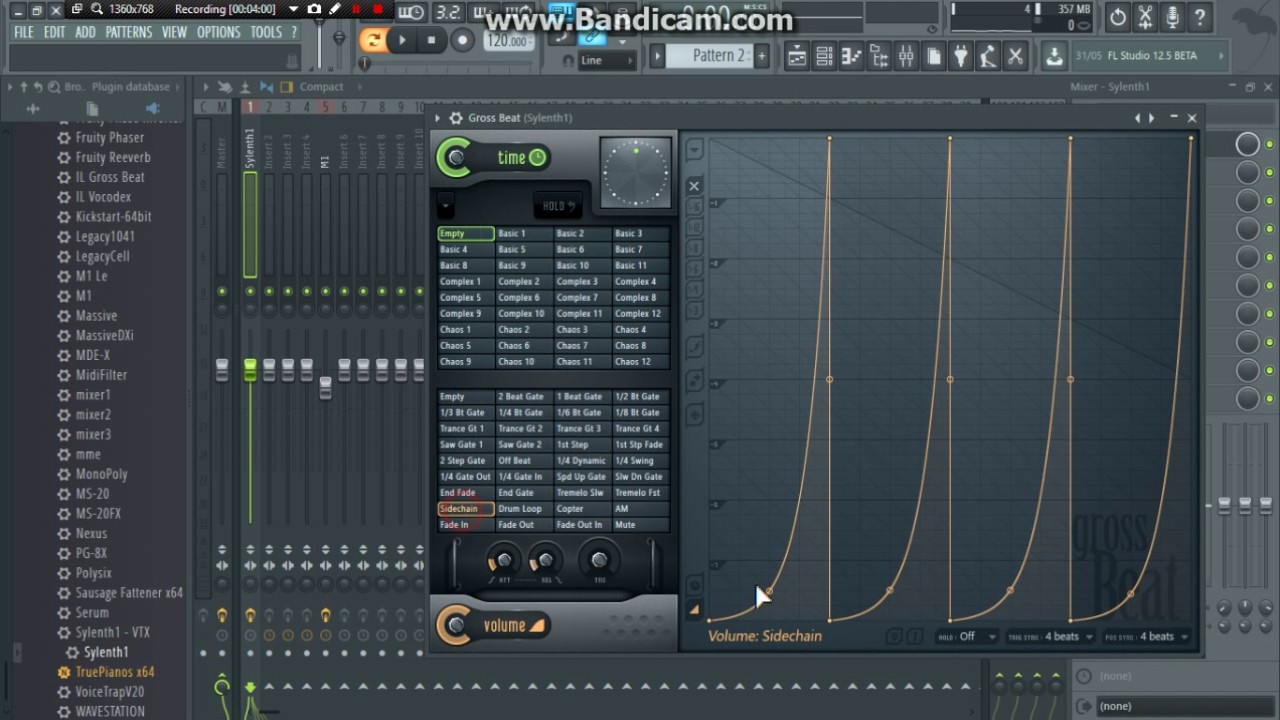Click the stop button in transport
The image size is (1280, 720).
pyautogui.click(x=431, y=40)
